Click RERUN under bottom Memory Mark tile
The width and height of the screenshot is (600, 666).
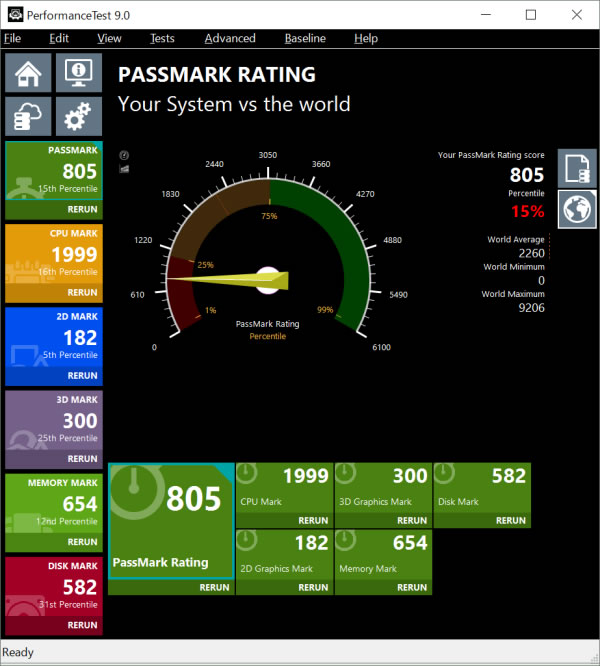[x=383, y=587]
